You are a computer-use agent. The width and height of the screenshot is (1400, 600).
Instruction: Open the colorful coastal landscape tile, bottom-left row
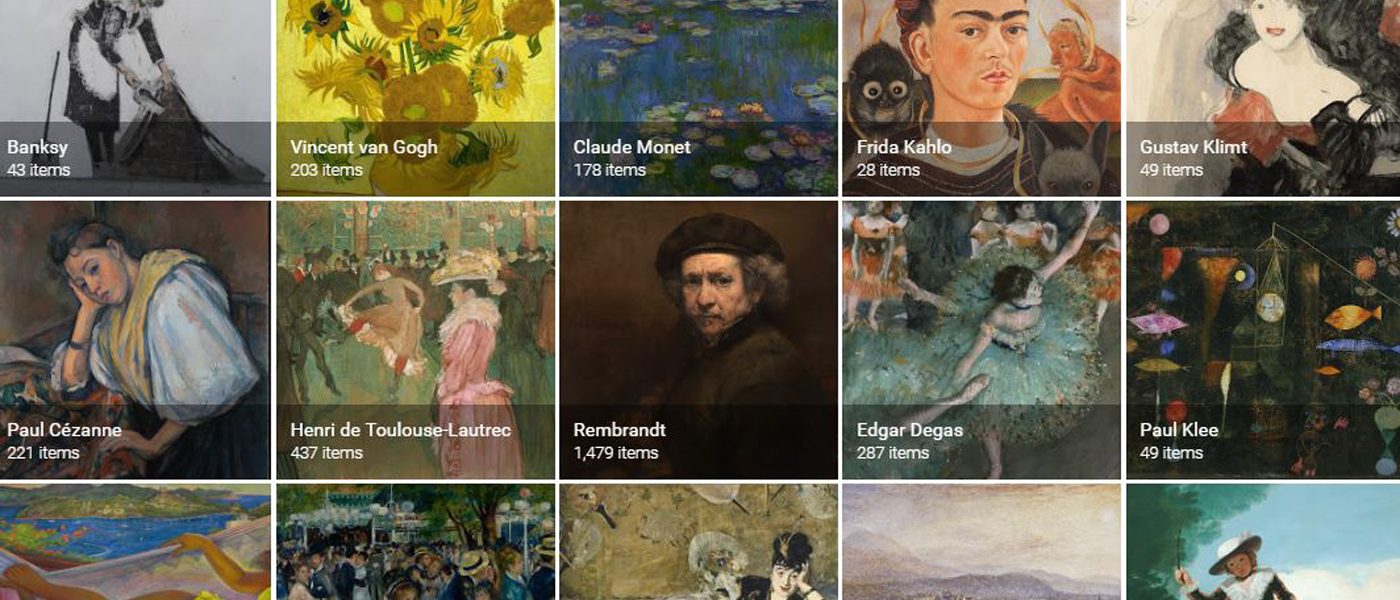[x=135, y=542]
